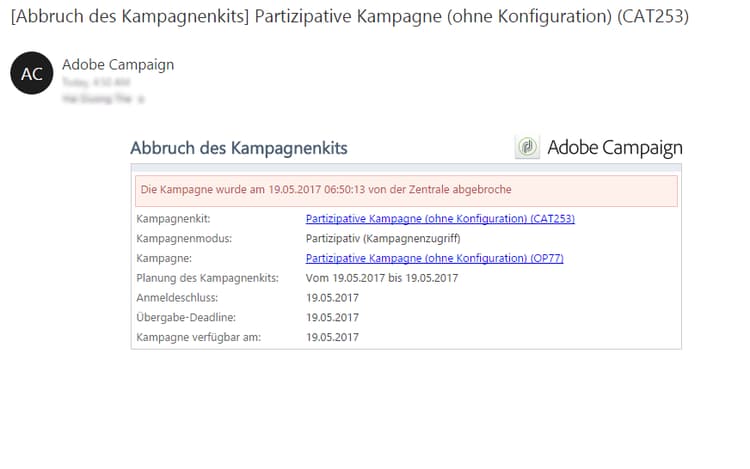Click the Übergabe-Deadline date value
750x469 pixels.
pos(332,317)
